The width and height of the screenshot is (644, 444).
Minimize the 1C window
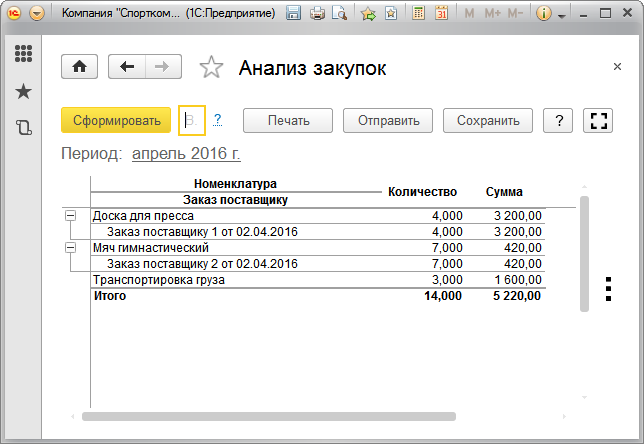(583, 14)
